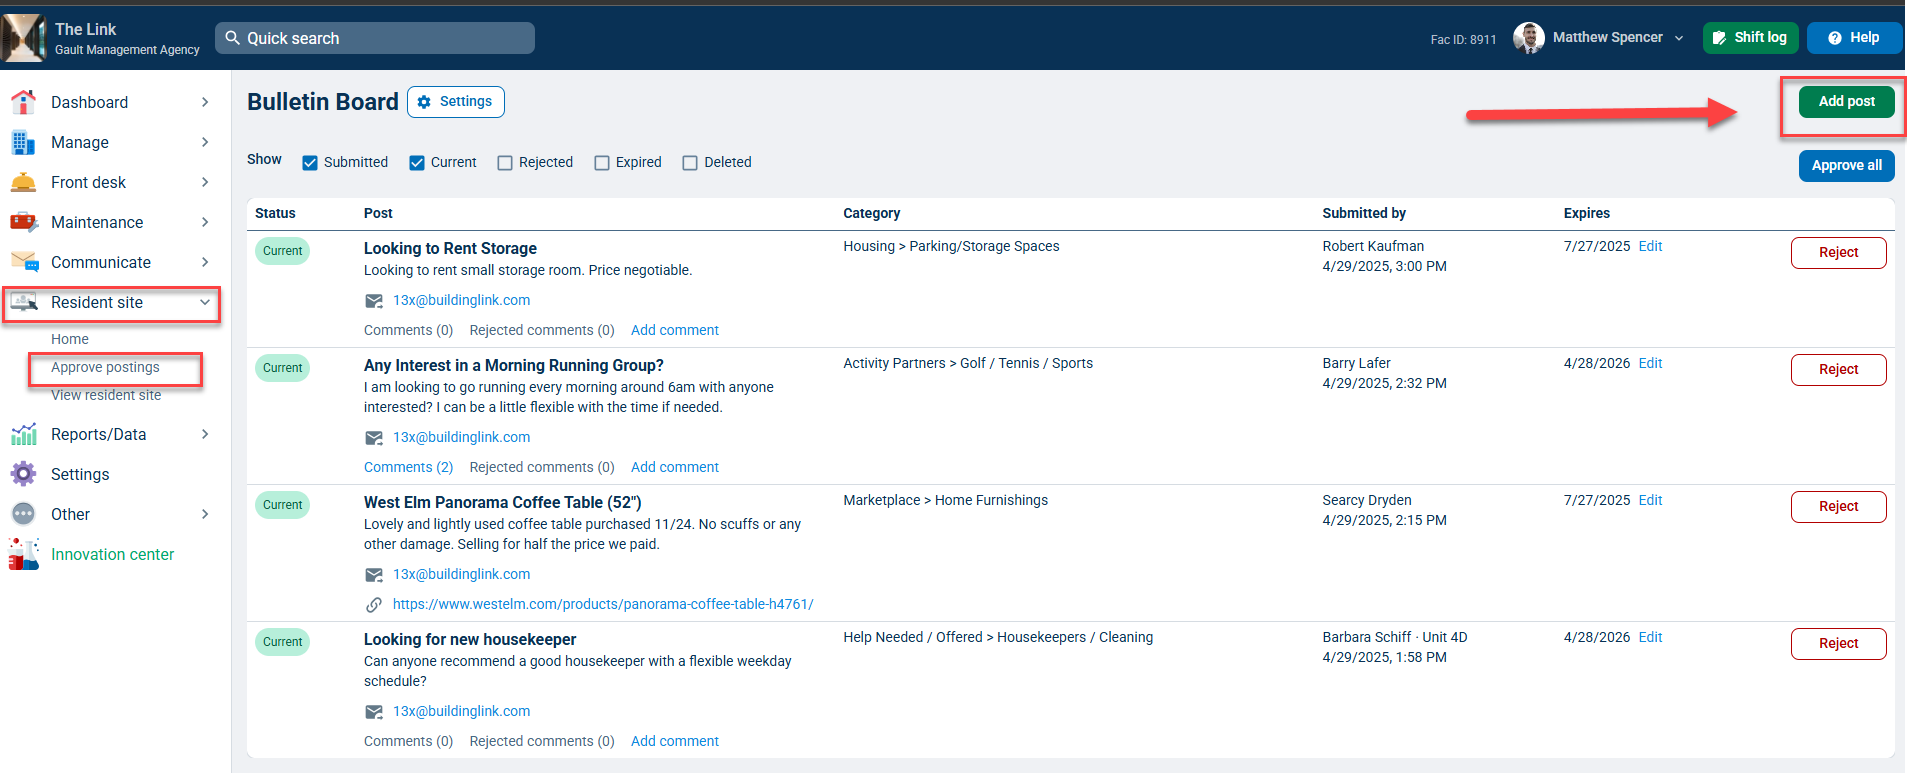Add comment on Looking to Rent Storage post

pos(675,330)
